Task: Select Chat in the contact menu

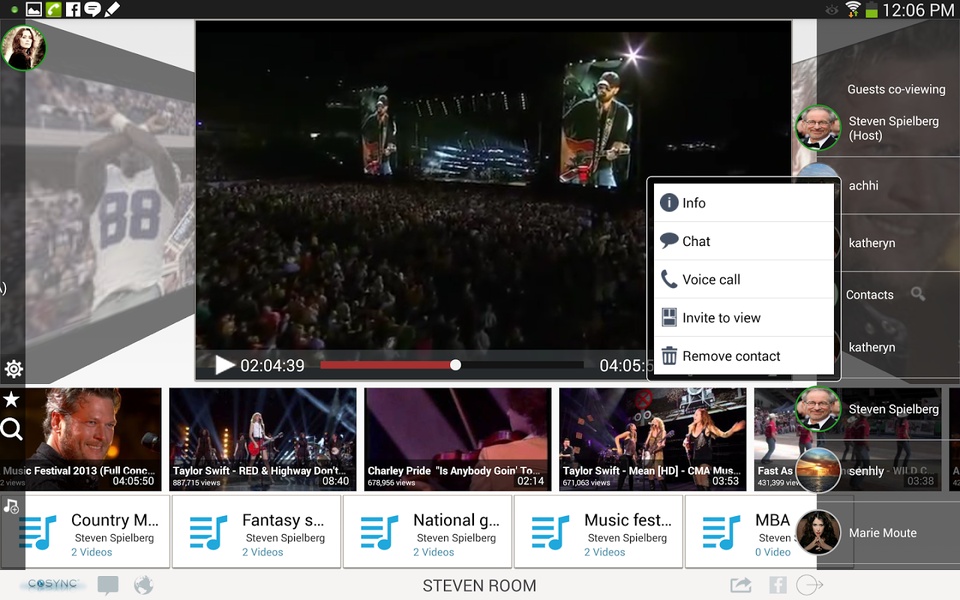Action: pos(744,241)
